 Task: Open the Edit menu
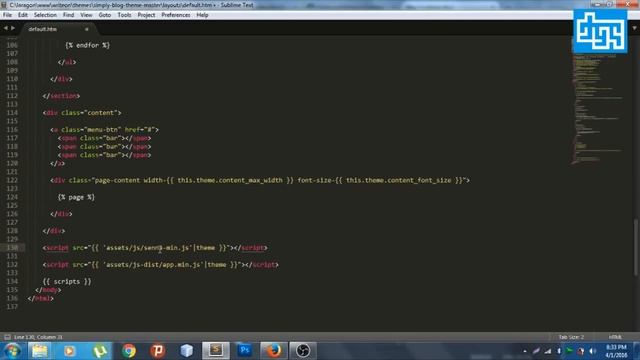pyautogui.click(x=23, y=15)
